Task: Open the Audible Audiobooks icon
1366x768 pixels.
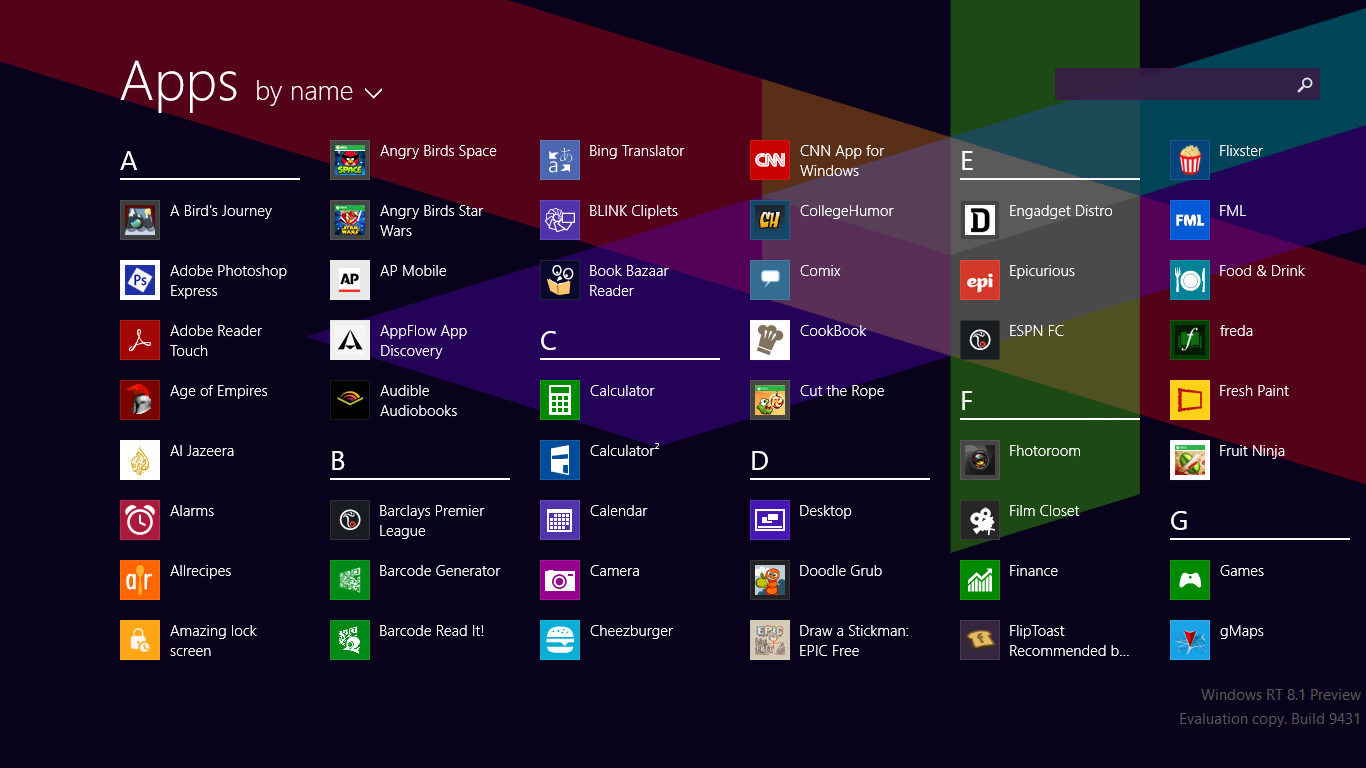Action: pos(350,400)
